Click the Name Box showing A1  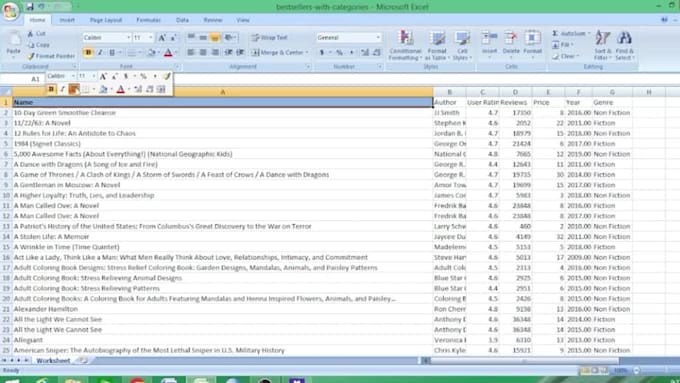(x=22, y=79)
